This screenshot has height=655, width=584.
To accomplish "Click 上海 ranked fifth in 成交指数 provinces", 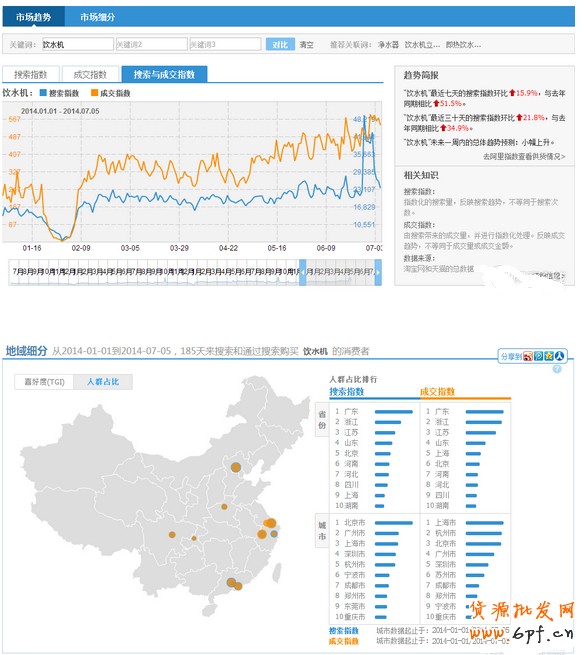I will (x=442, y=453).
